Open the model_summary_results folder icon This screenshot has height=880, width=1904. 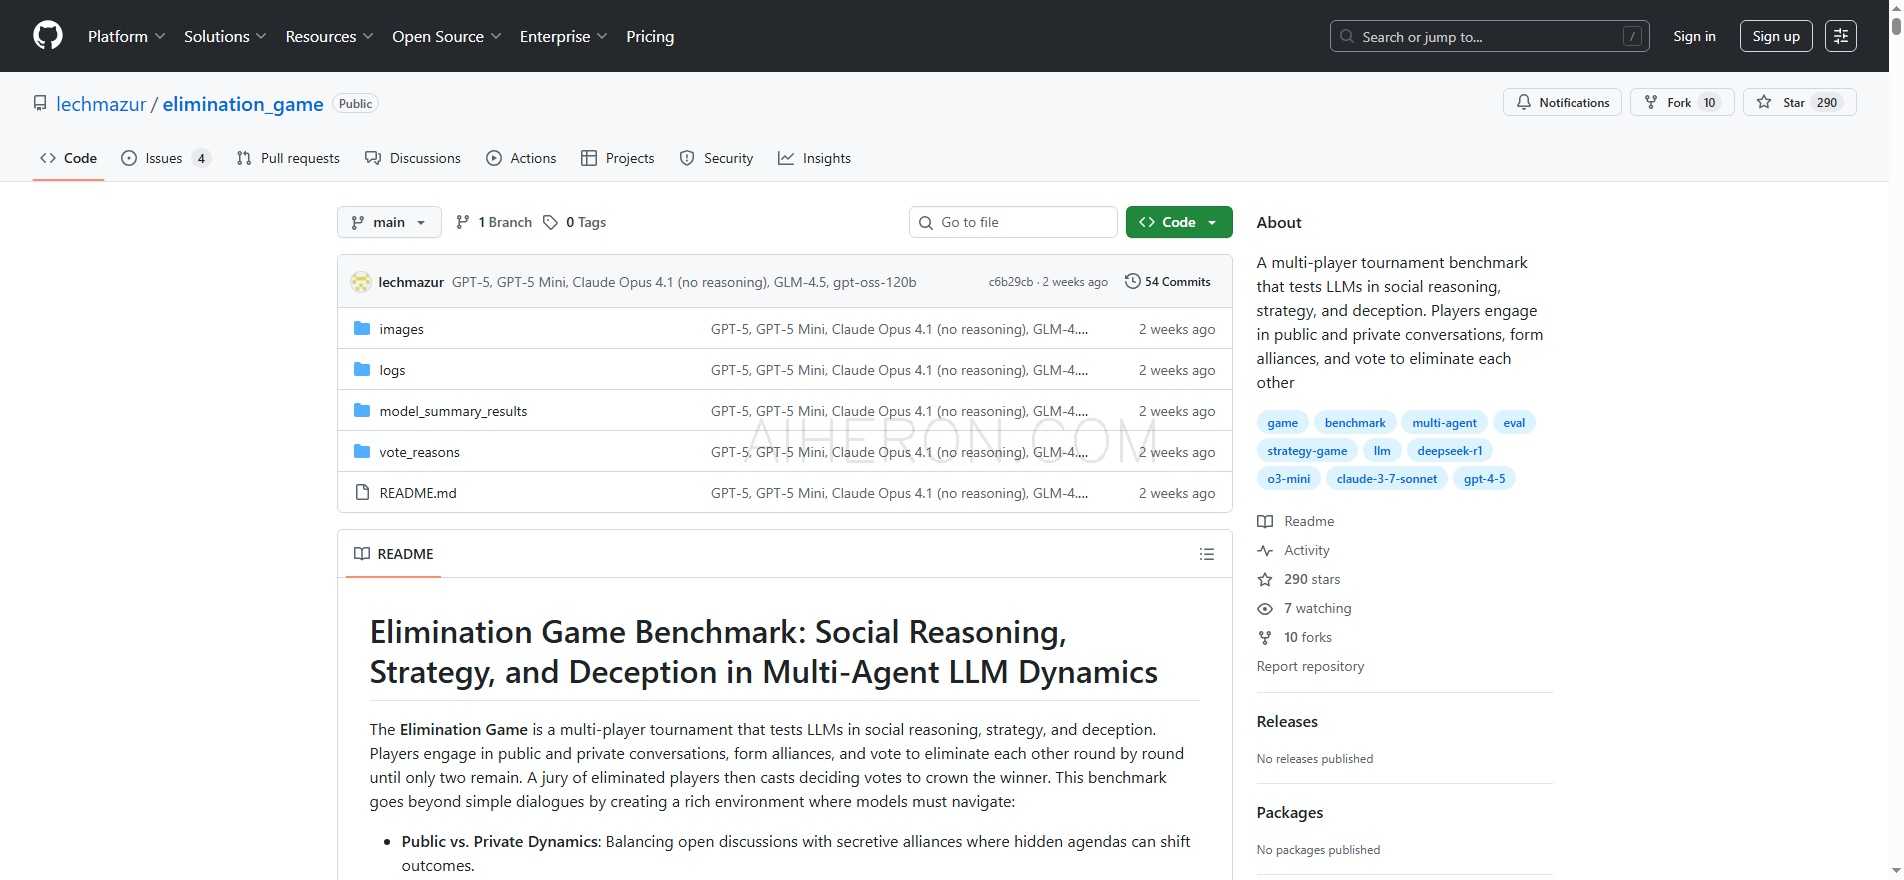(x=362, y=411)
